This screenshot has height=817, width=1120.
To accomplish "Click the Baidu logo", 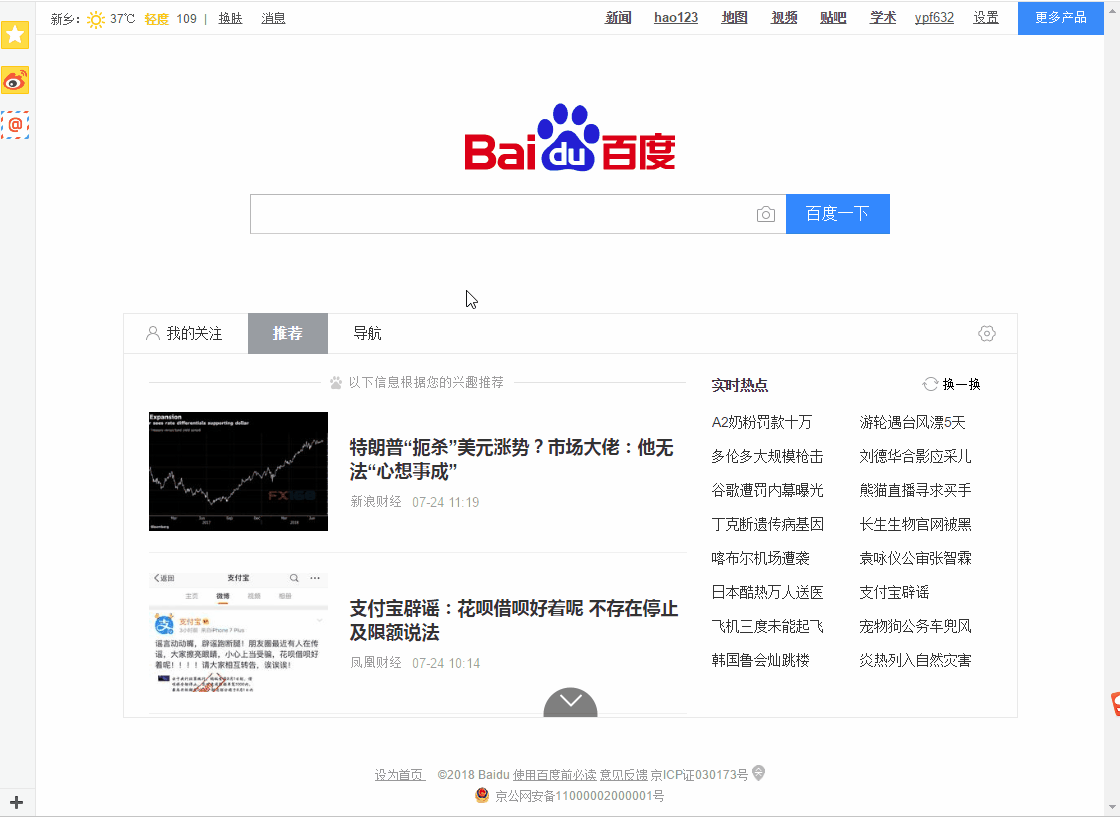I will 570,137.
